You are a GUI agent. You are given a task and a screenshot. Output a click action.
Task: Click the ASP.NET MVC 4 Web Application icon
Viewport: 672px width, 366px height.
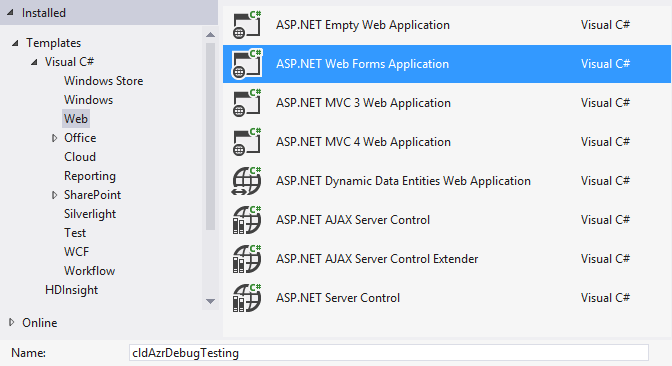pyautogui.click(x=247, y=142)
